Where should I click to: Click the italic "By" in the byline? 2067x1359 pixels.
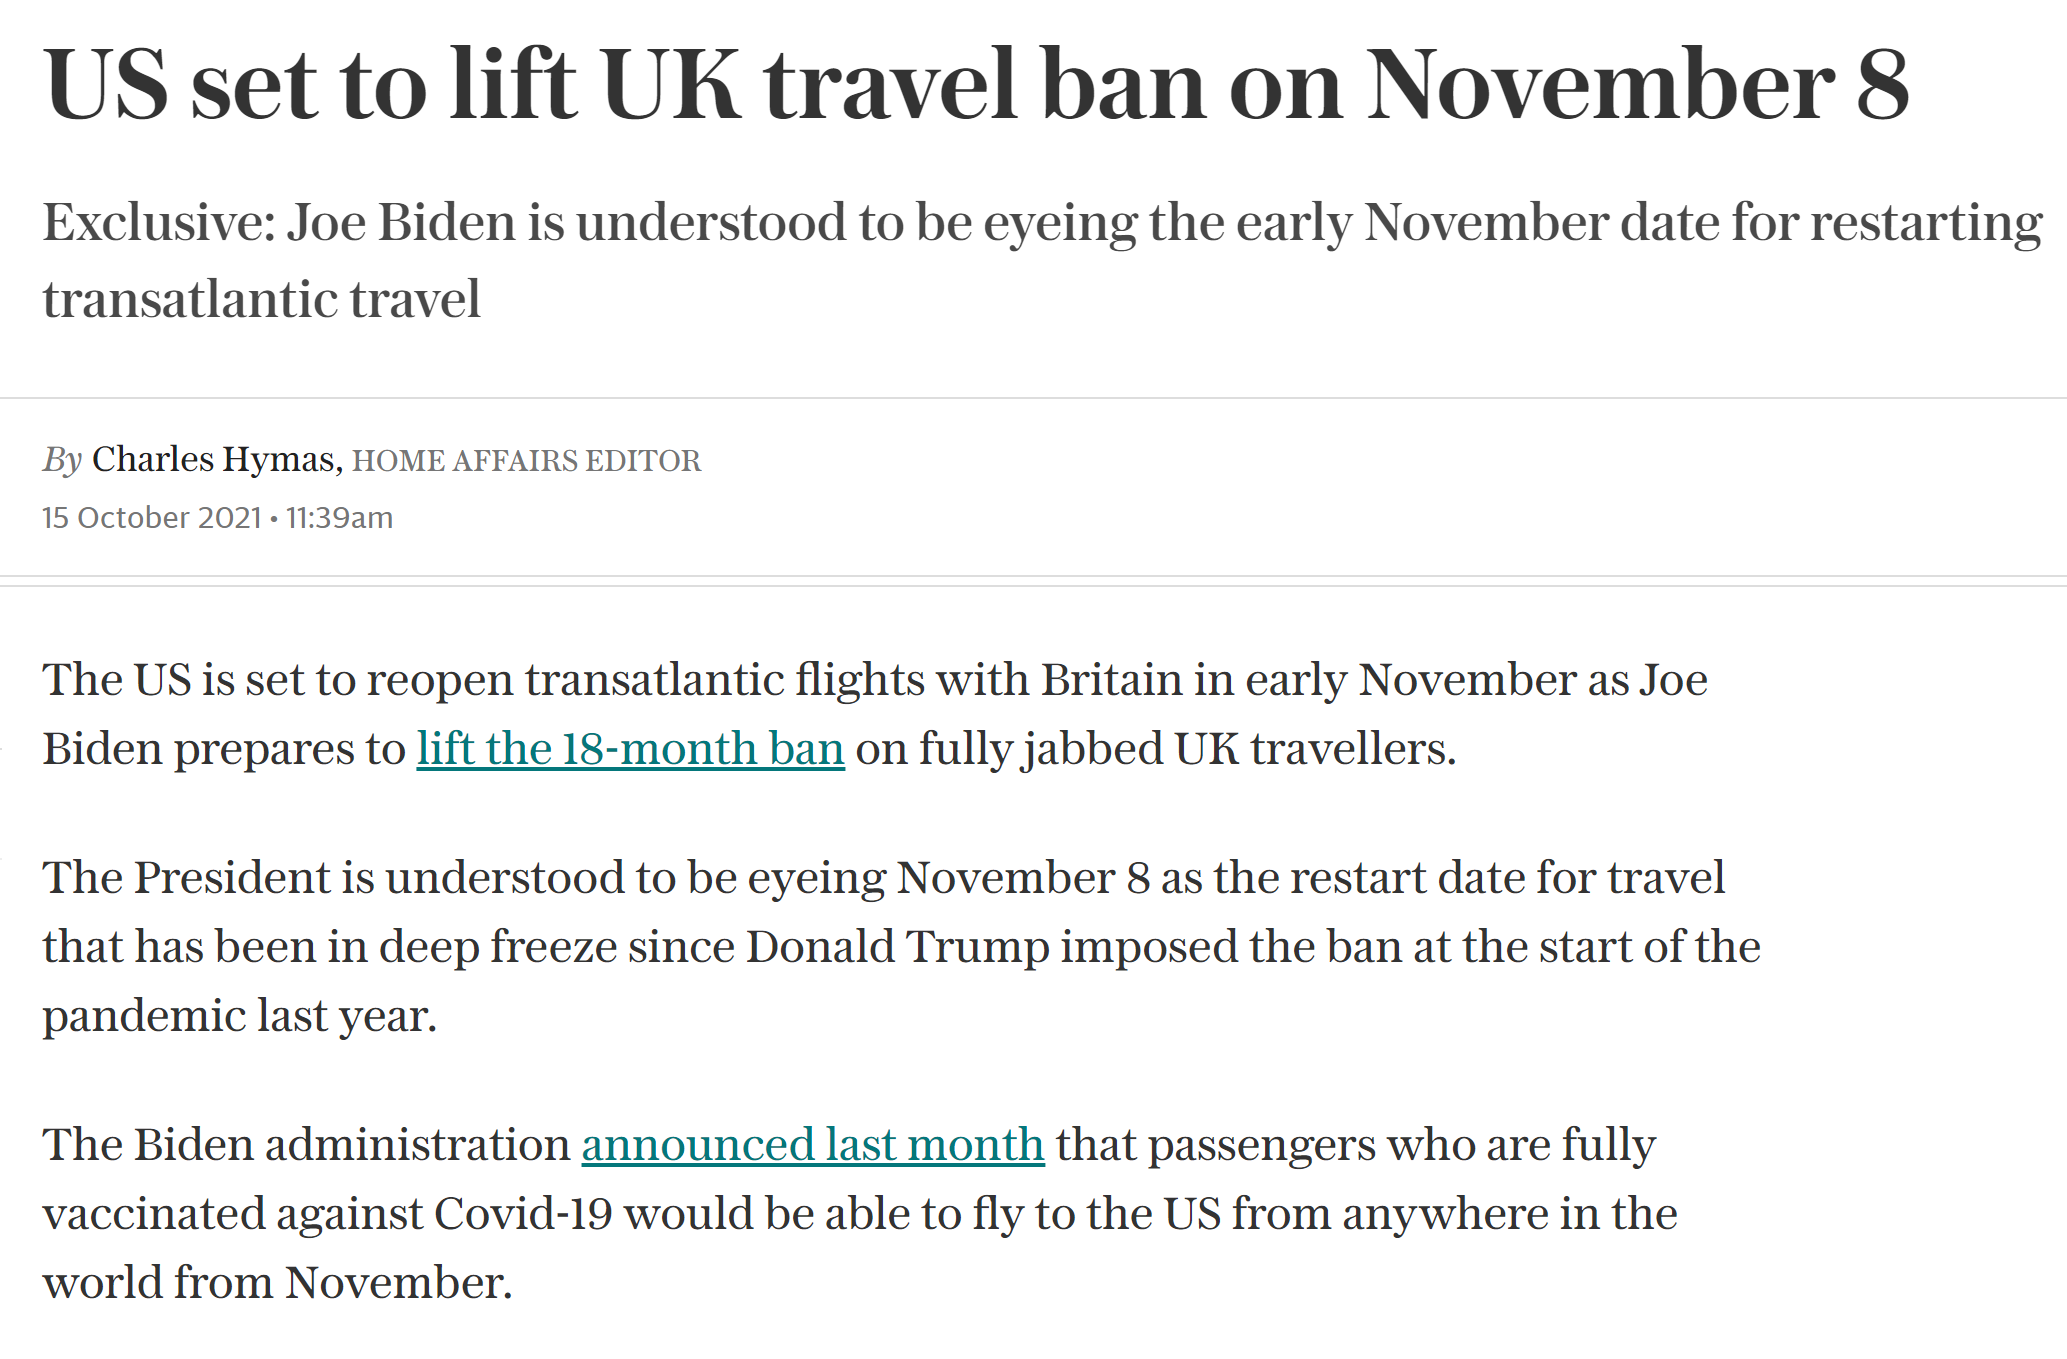tap(62, 459)
